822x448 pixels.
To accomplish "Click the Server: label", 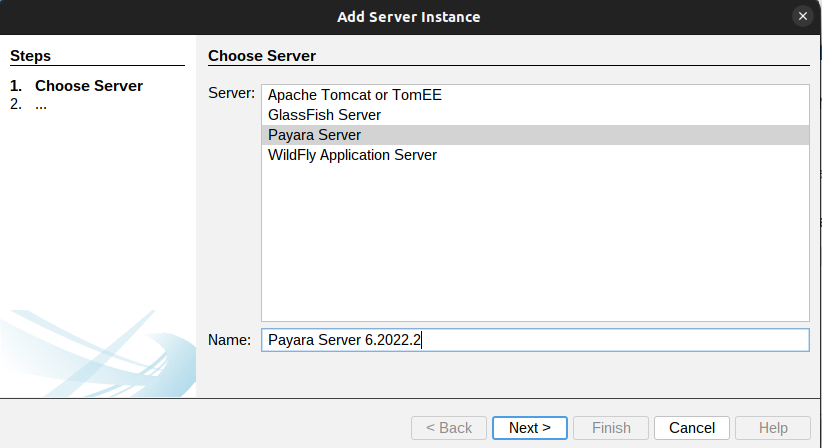I will point(231,93).
